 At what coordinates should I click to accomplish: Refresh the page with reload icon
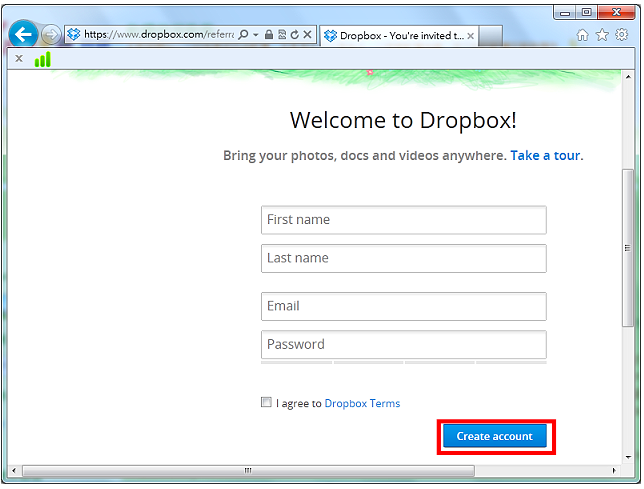pyautogui.click(x=294, y=34)
